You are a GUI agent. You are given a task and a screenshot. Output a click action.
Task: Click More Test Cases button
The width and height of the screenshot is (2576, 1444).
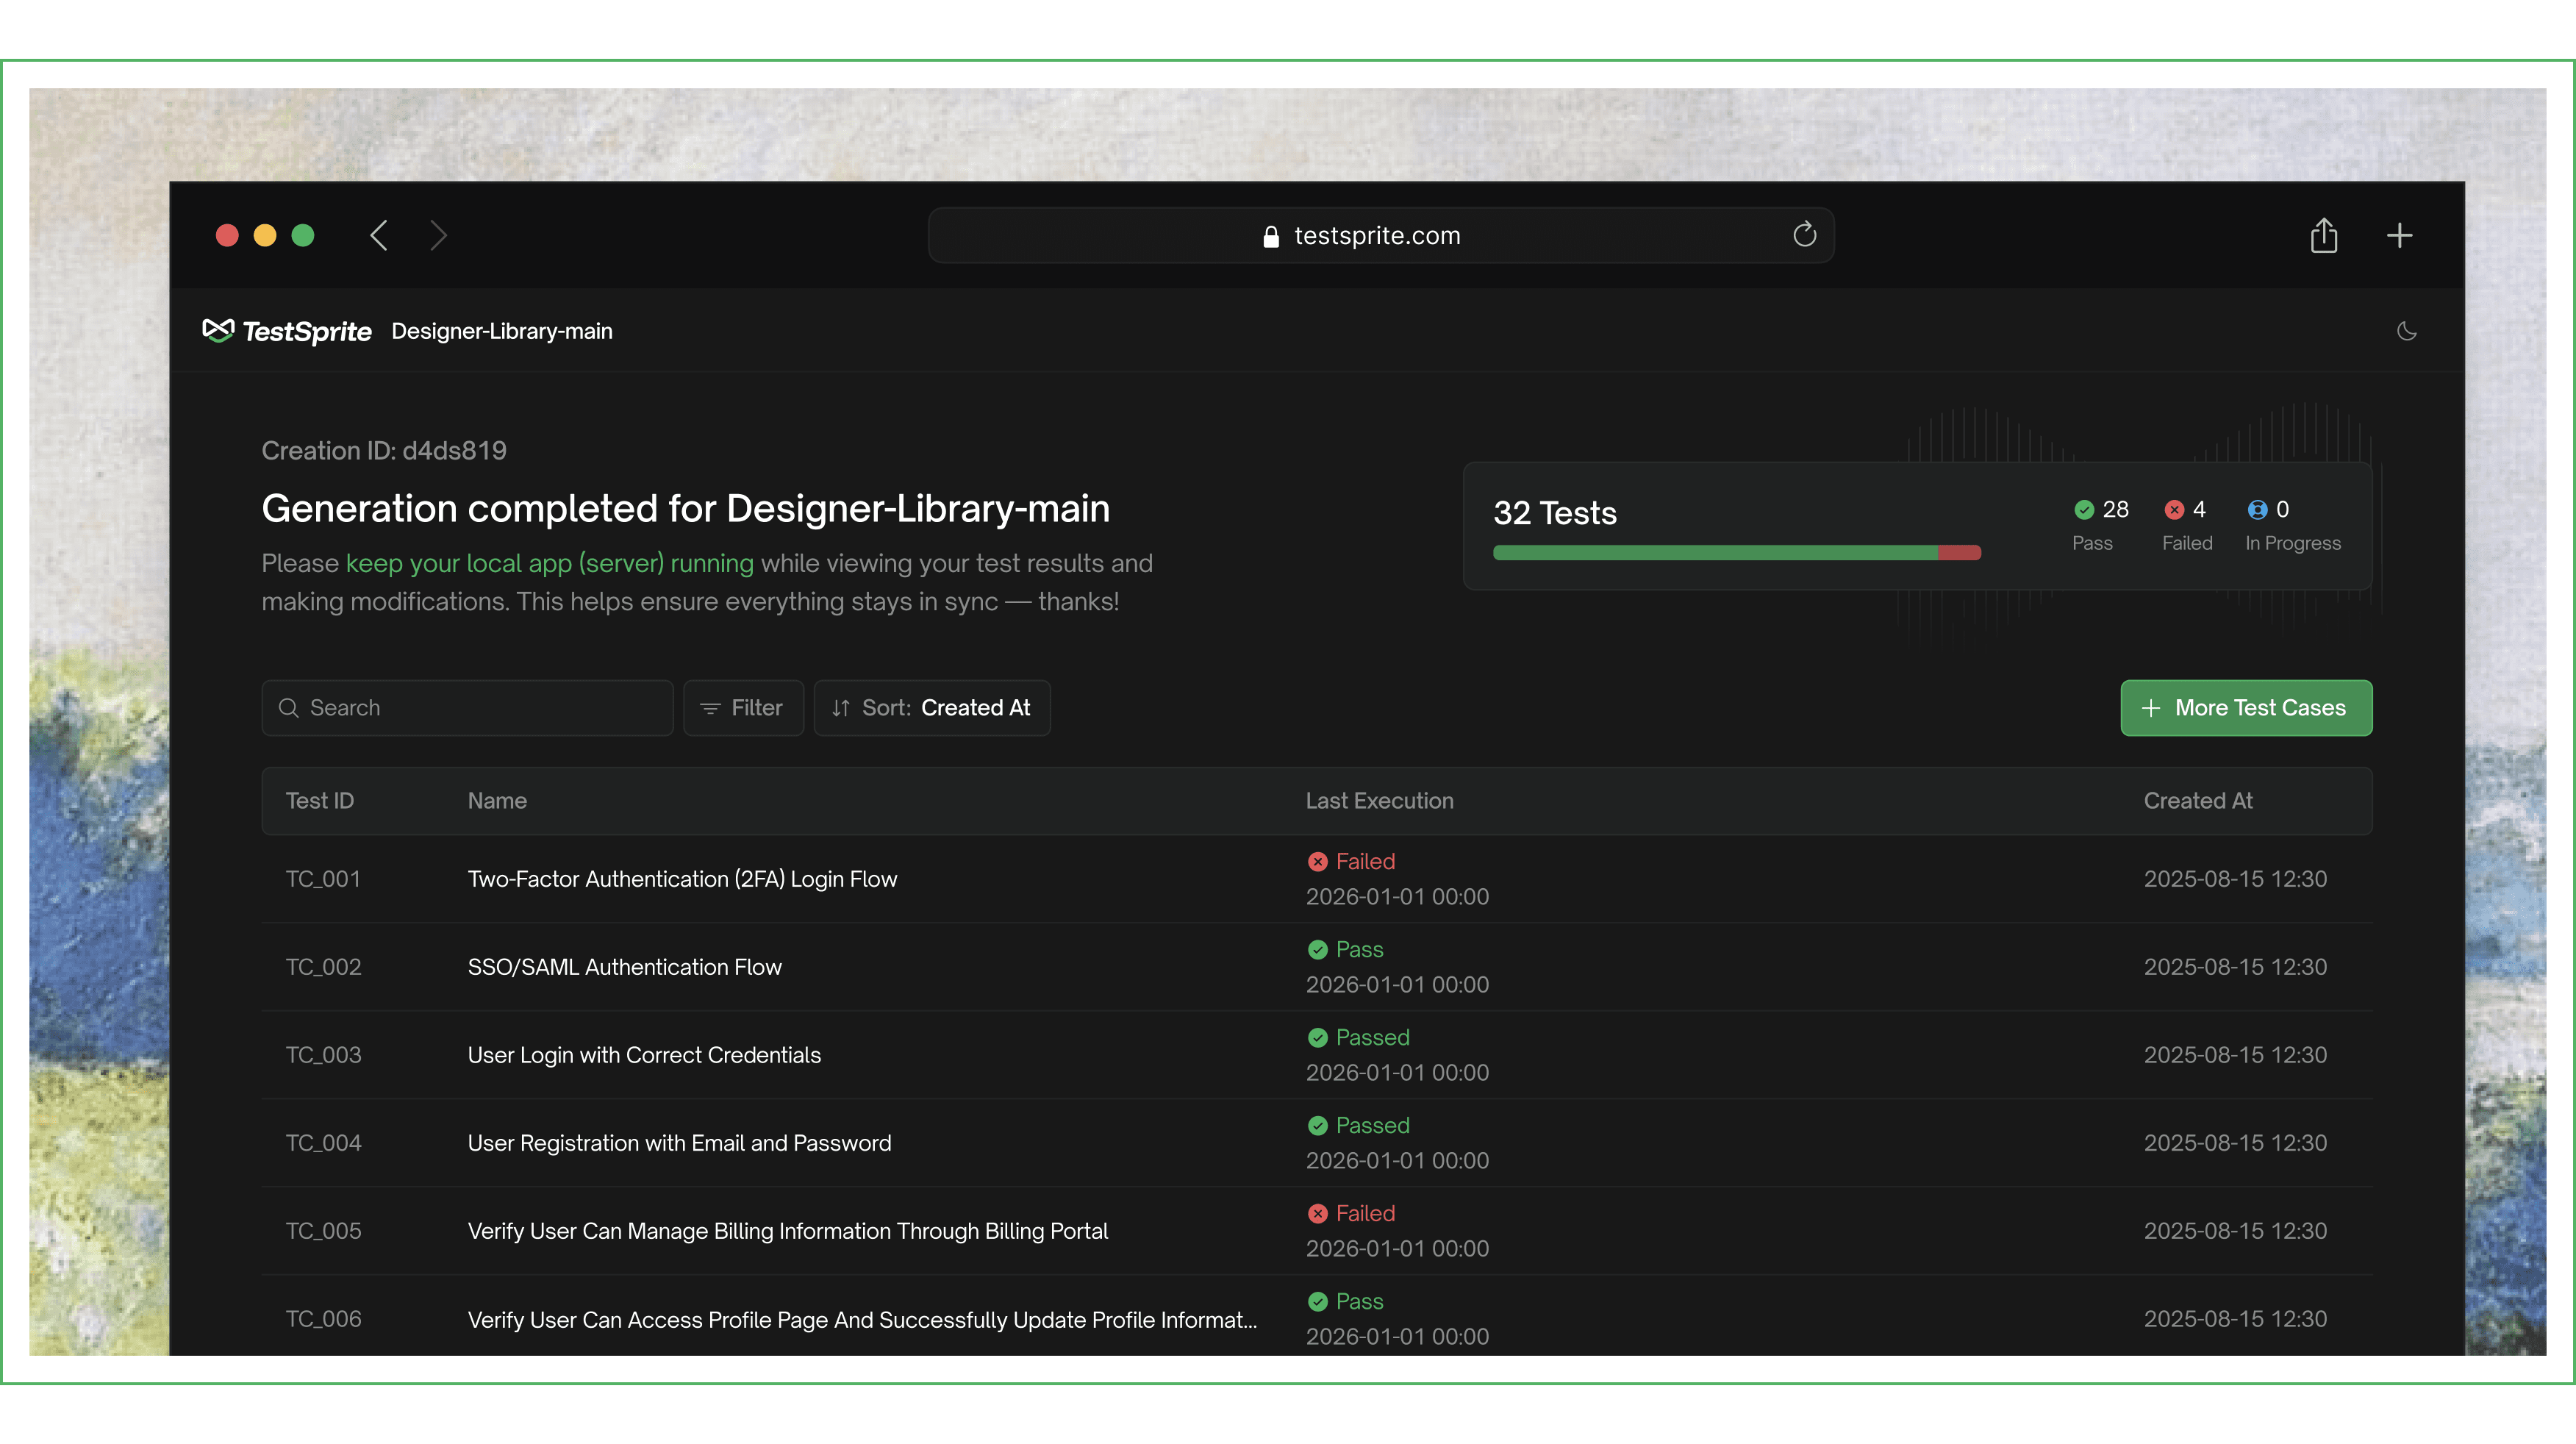click(2245, 708)
